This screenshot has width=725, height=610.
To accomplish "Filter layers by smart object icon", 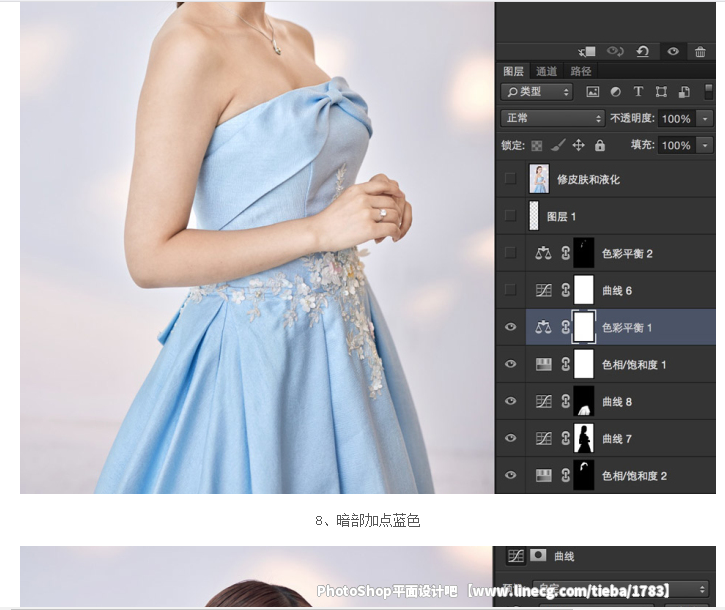I will coord(684,92).
